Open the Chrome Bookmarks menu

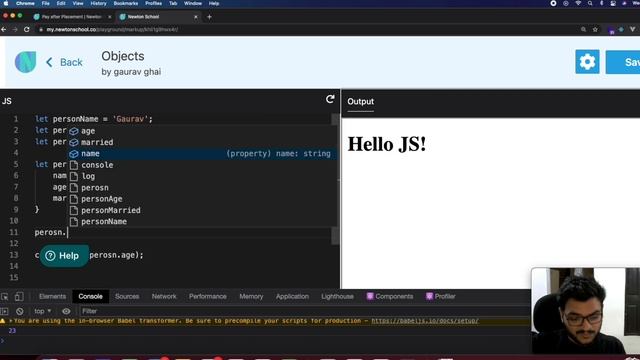(x=126, y=3)
